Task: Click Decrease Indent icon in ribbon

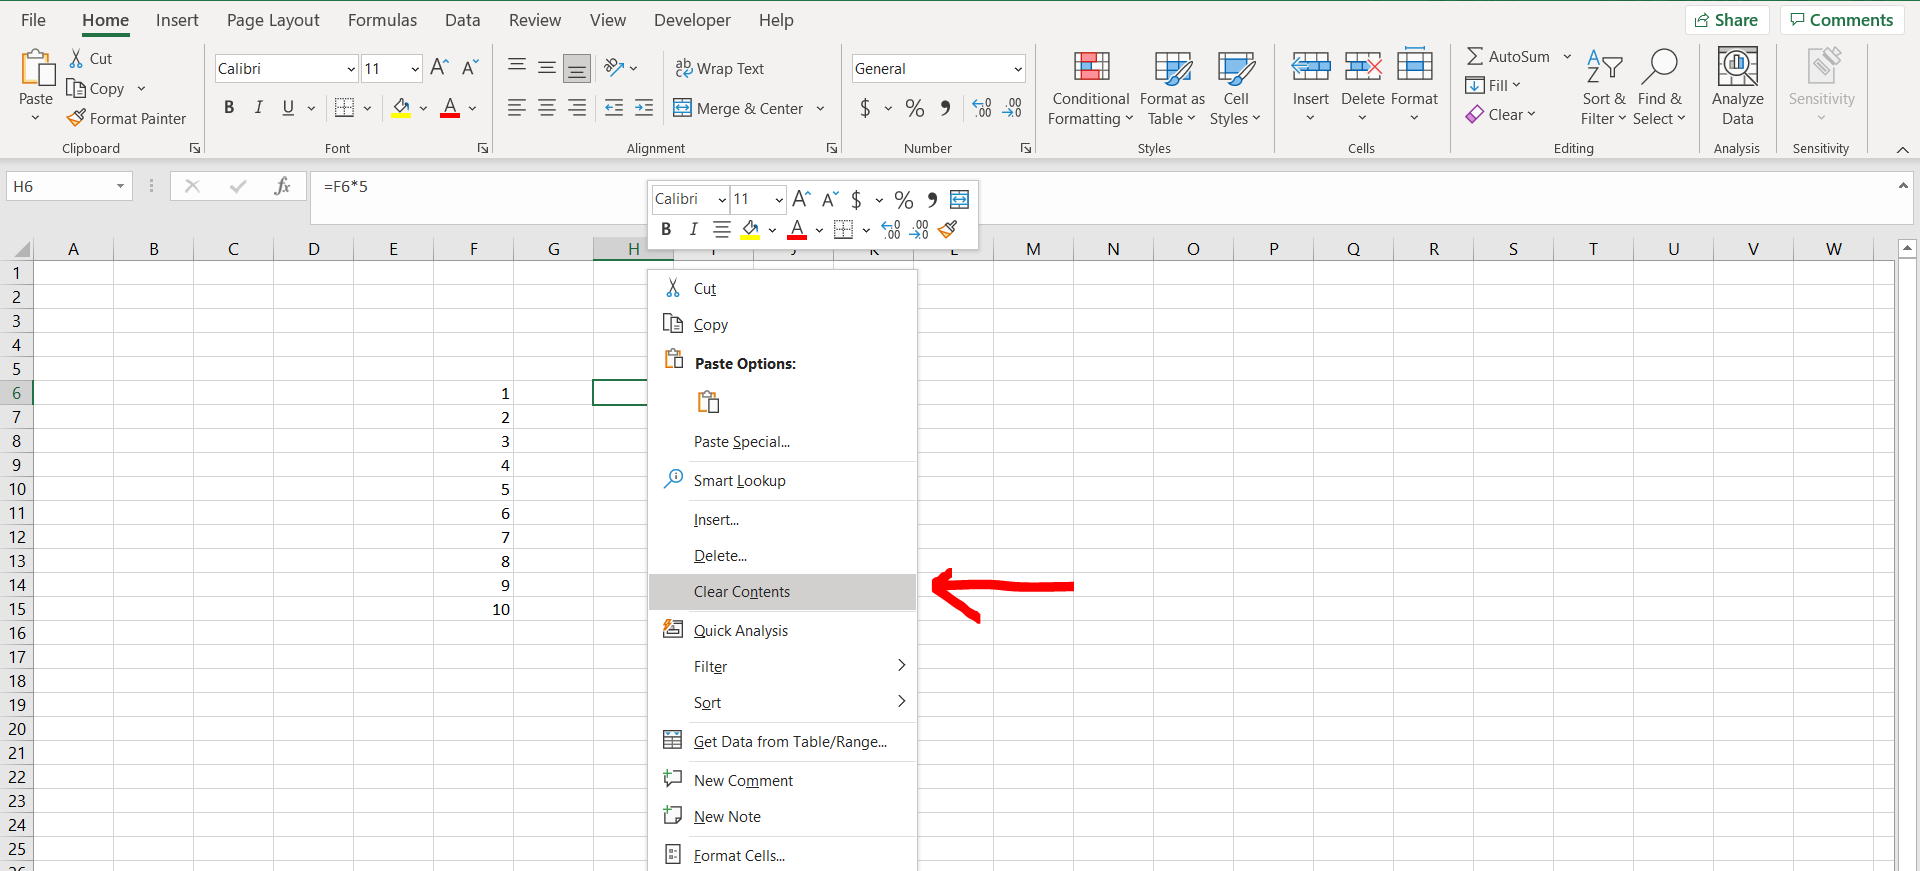Action: pos(614,108)
